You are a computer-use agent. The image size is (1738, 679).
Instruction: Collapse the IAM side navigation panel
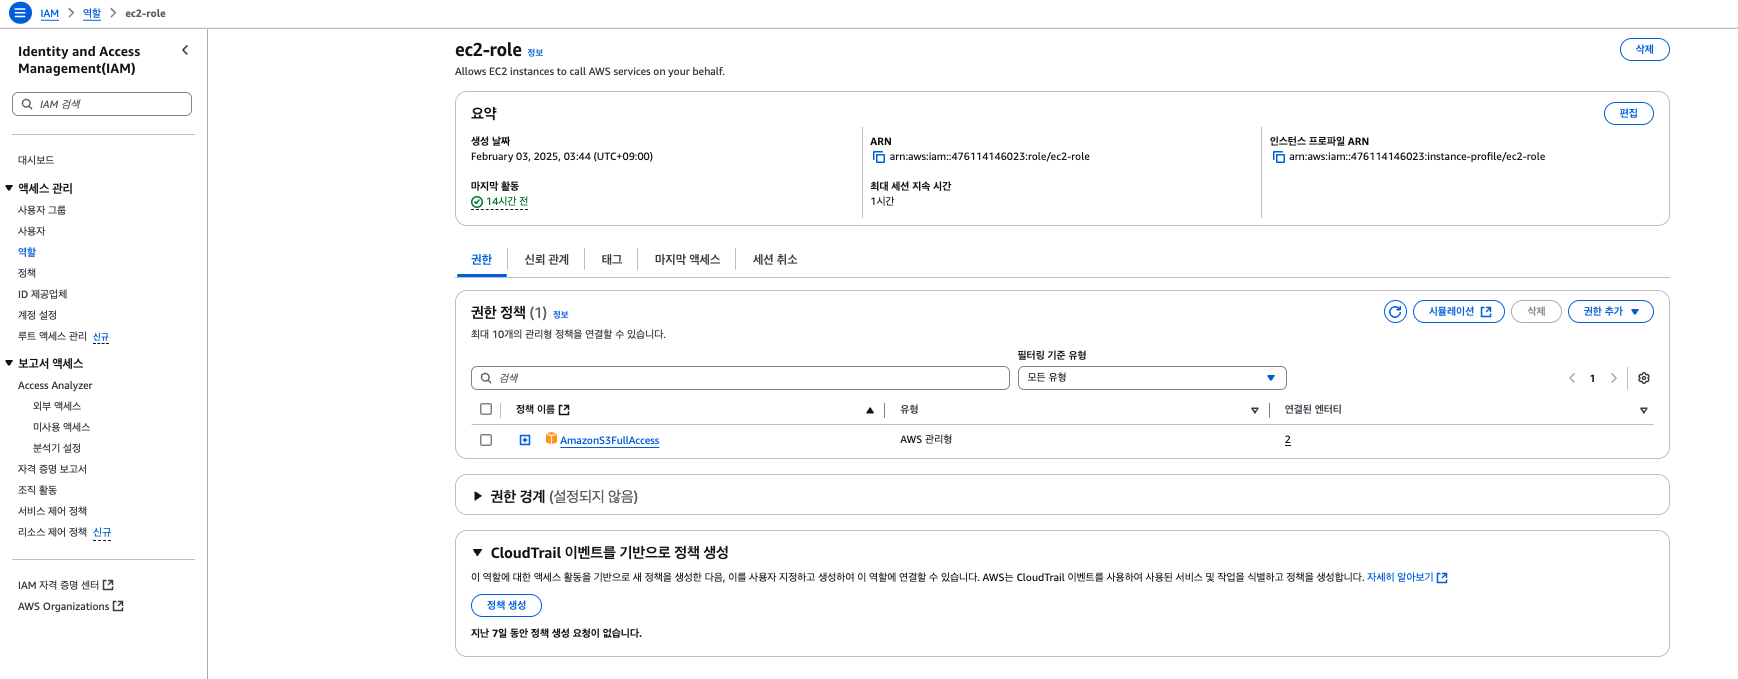(x=185, y=50)
